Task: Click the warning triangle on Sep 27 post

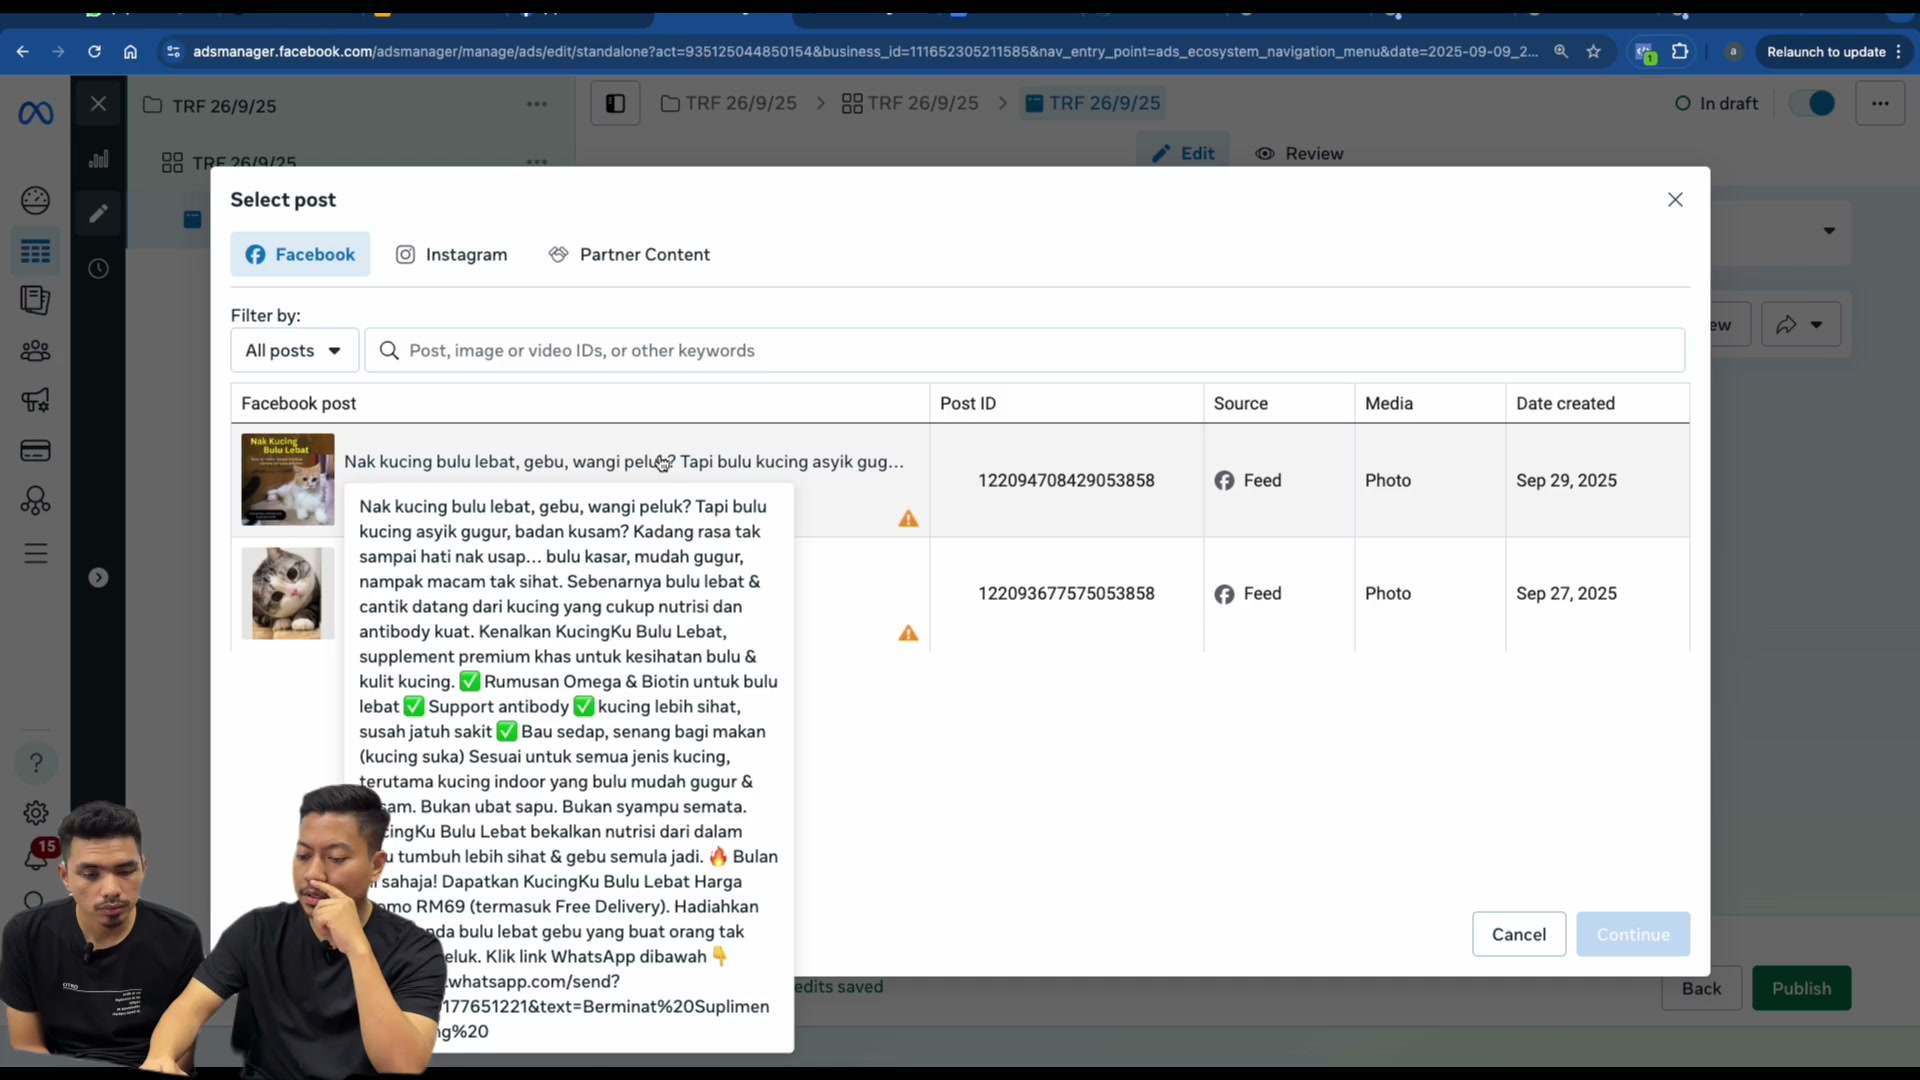Action: coord(908,633)
